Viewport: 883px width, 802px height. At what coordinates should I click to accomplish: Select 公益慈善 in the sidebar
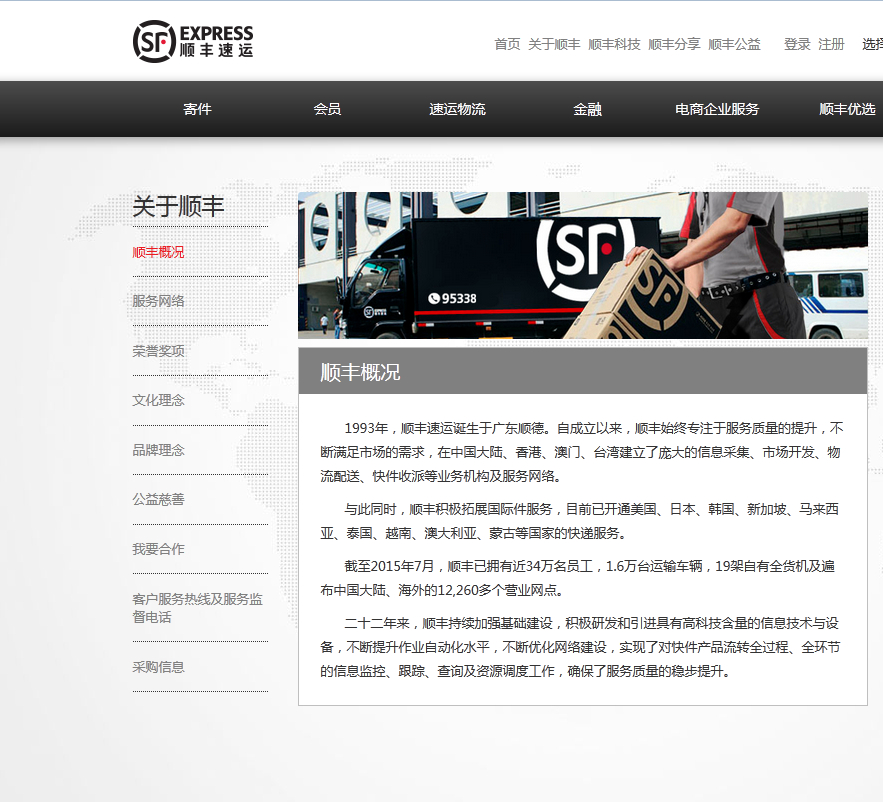158,499
